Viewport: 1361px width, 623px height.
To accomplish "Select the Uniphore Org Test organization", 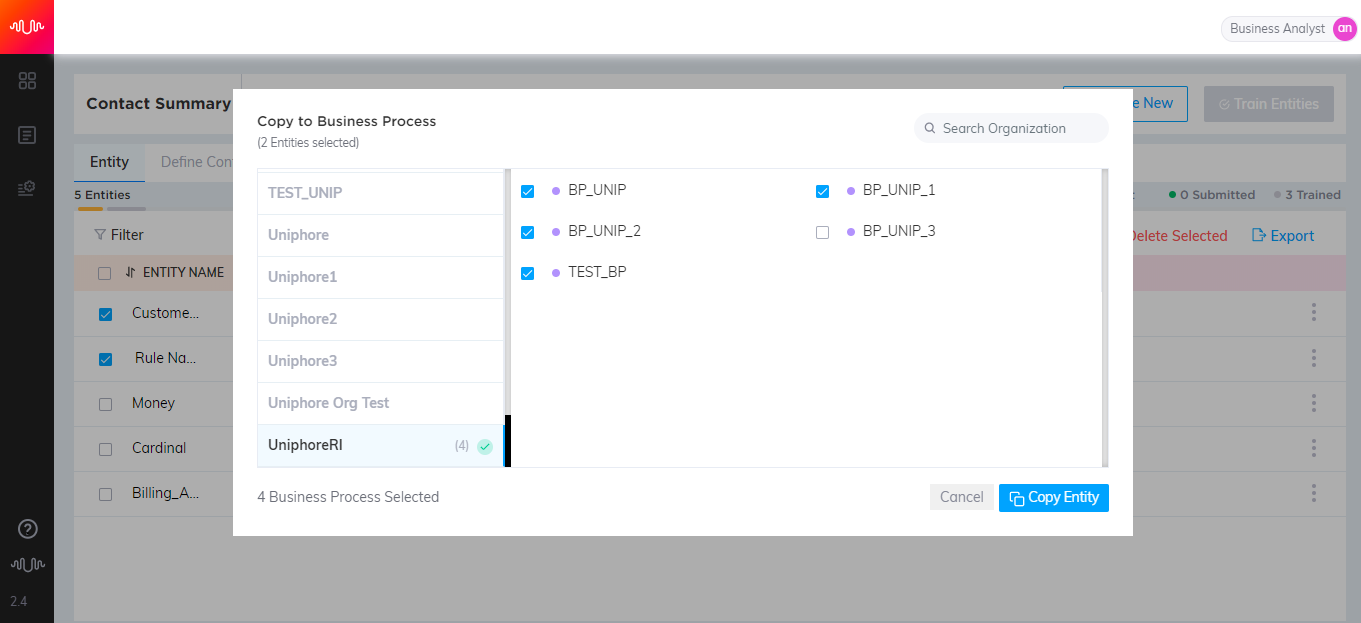I will 380,403.
